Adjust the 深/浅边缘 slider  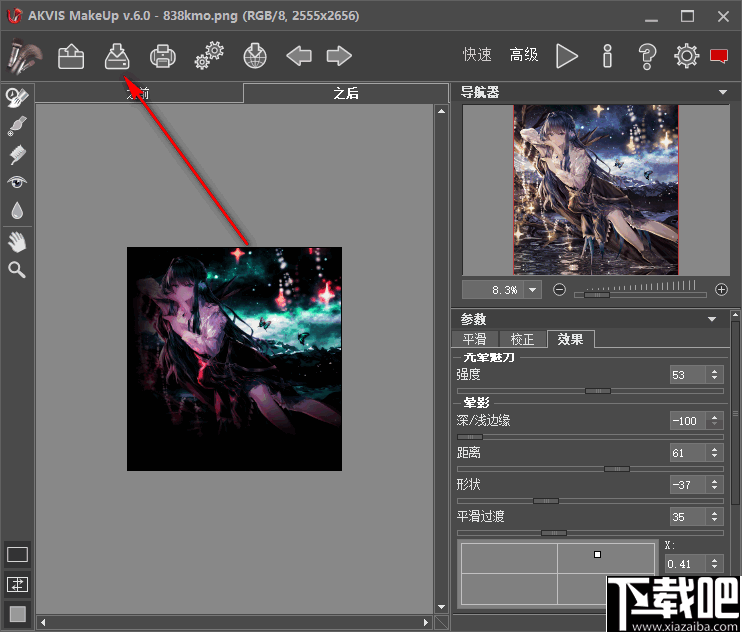click(470, 437)
